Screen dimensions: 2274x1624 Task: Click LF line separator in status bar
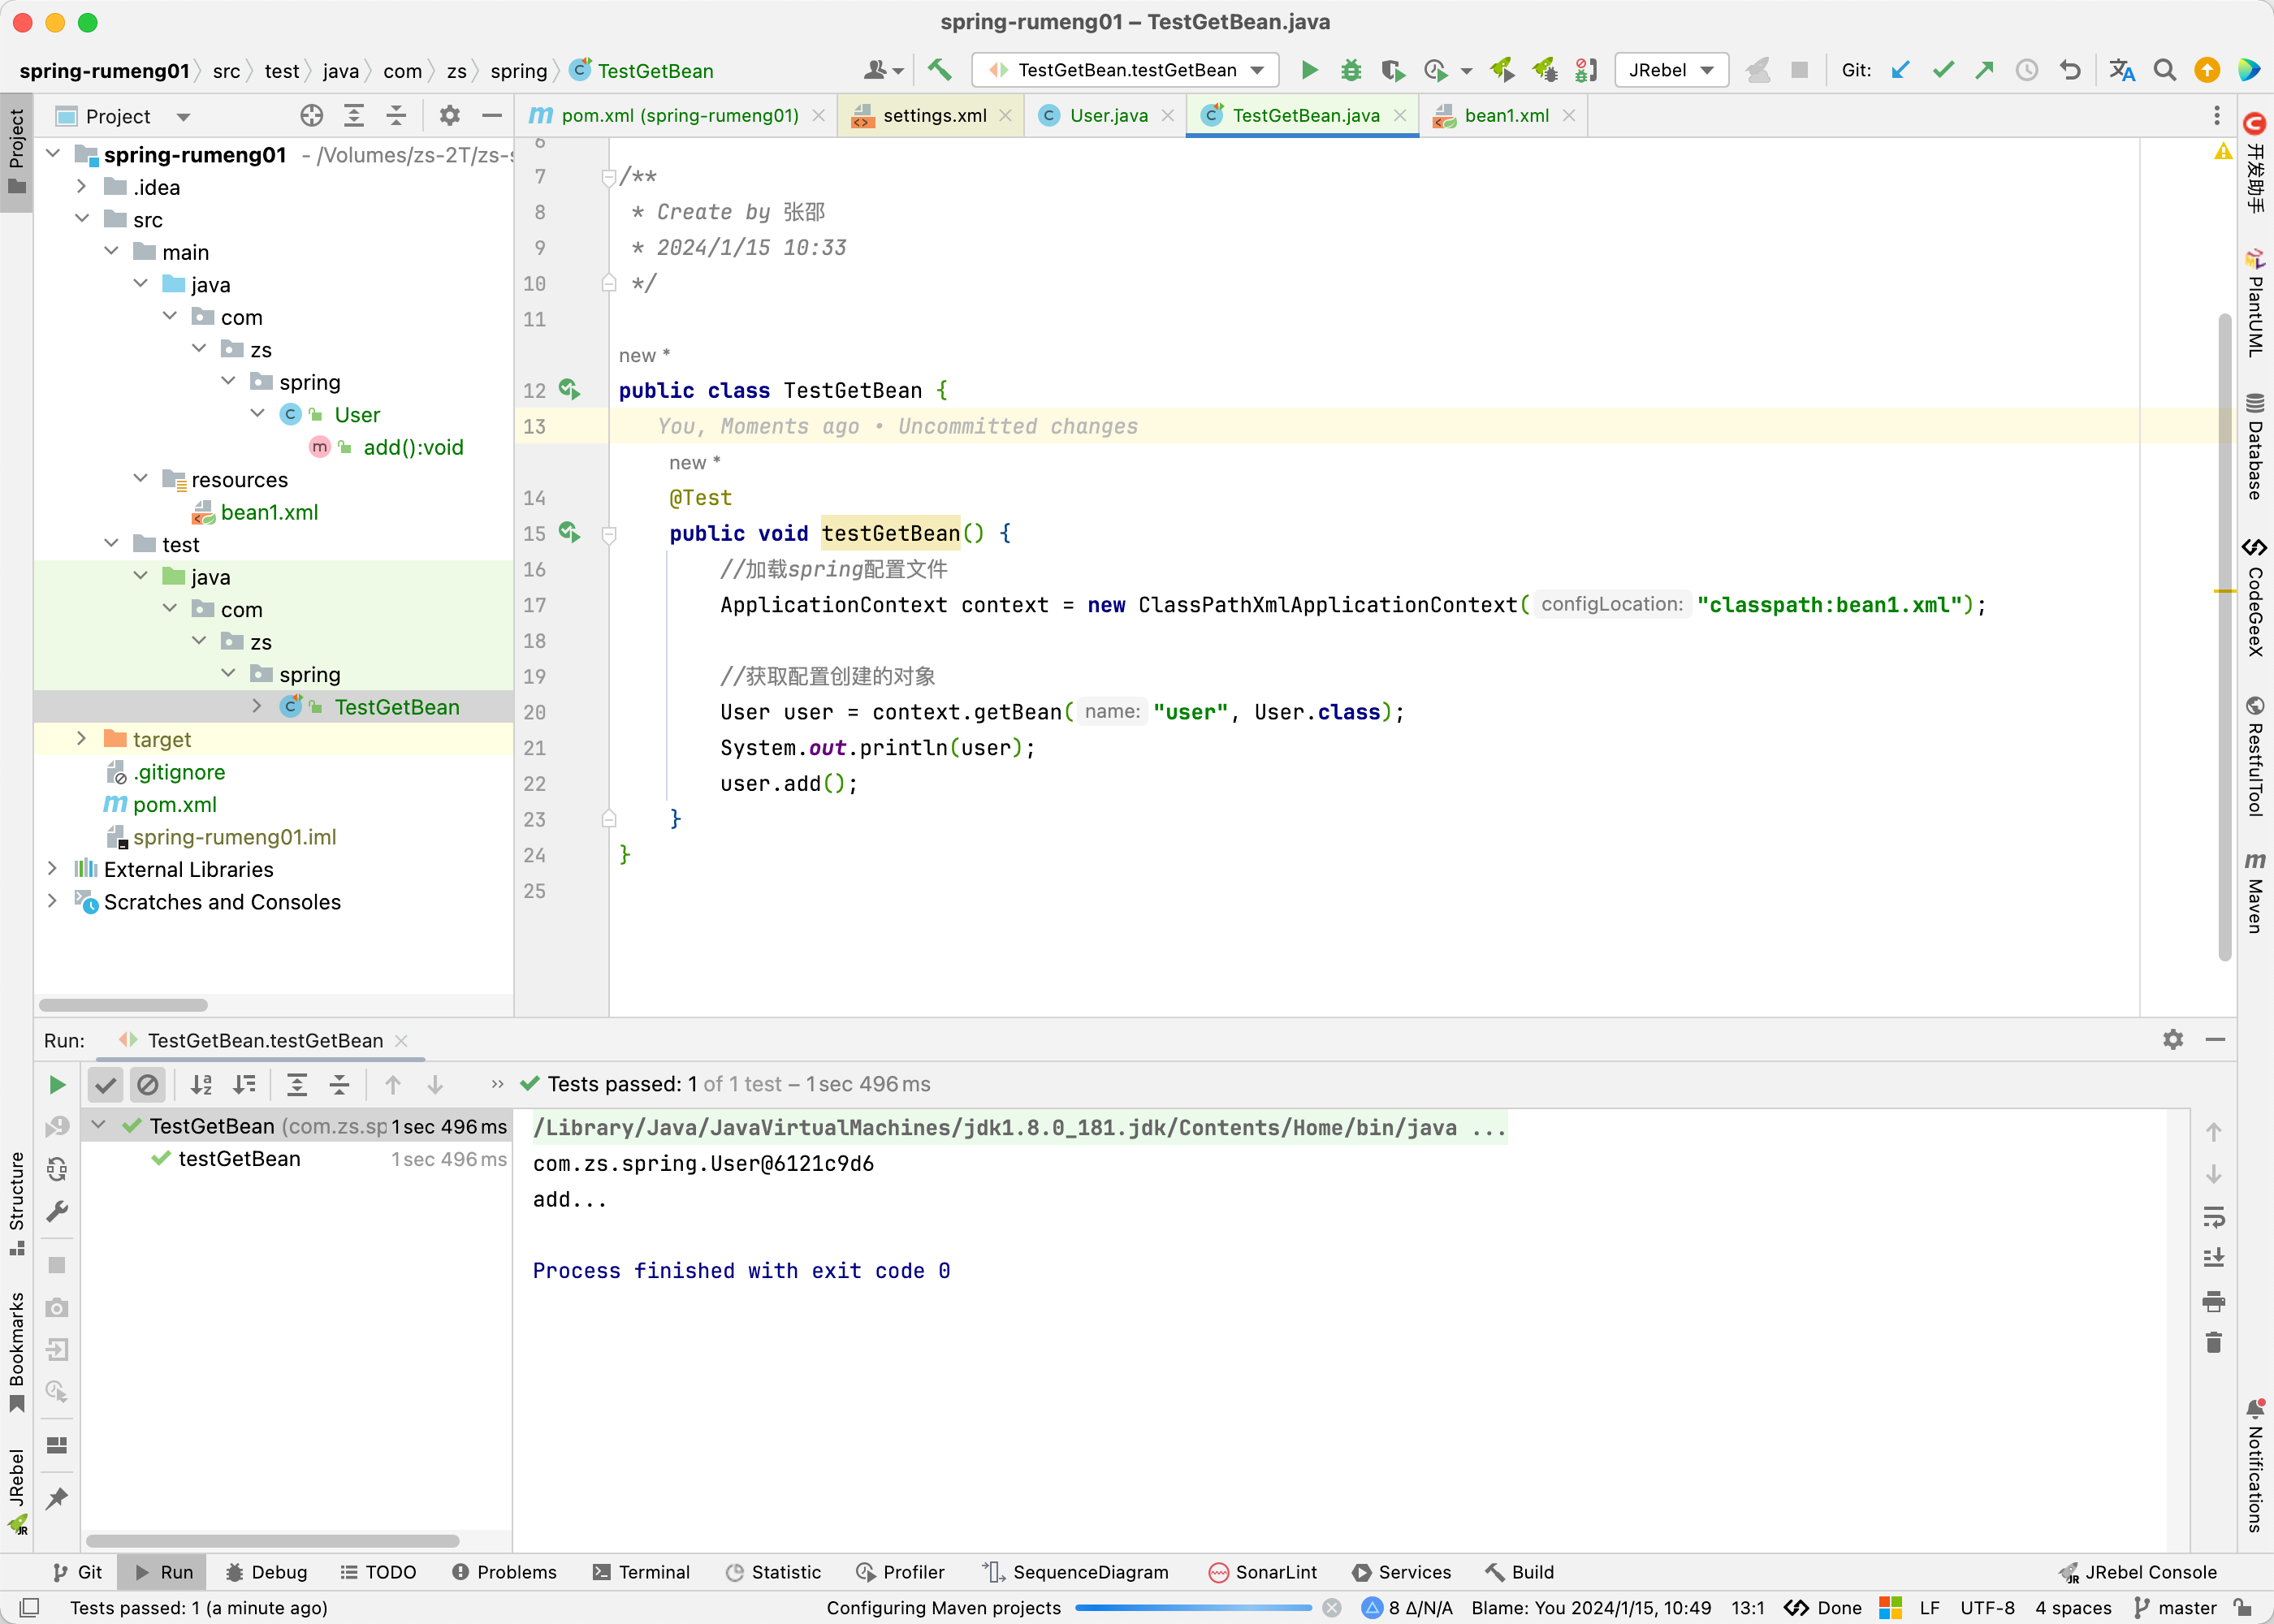[x=1929, y=1608]
